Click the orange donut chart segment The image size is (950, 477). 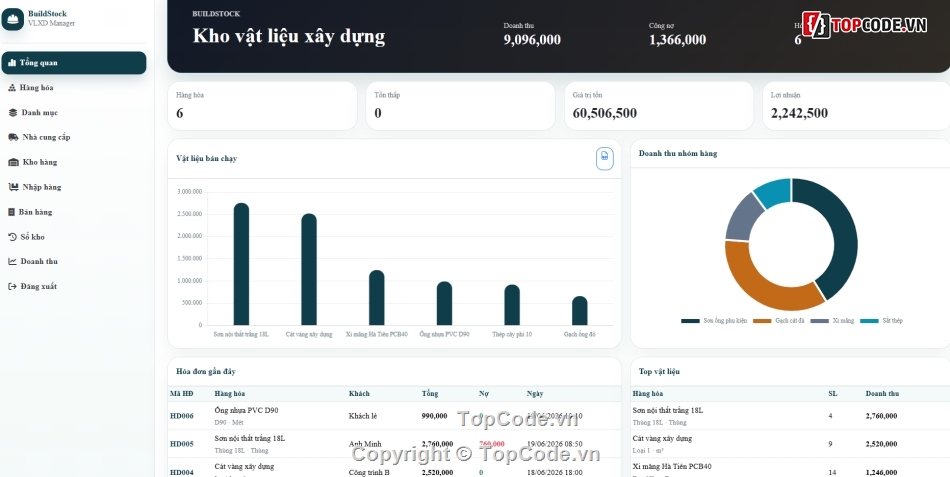coord(754,285)
